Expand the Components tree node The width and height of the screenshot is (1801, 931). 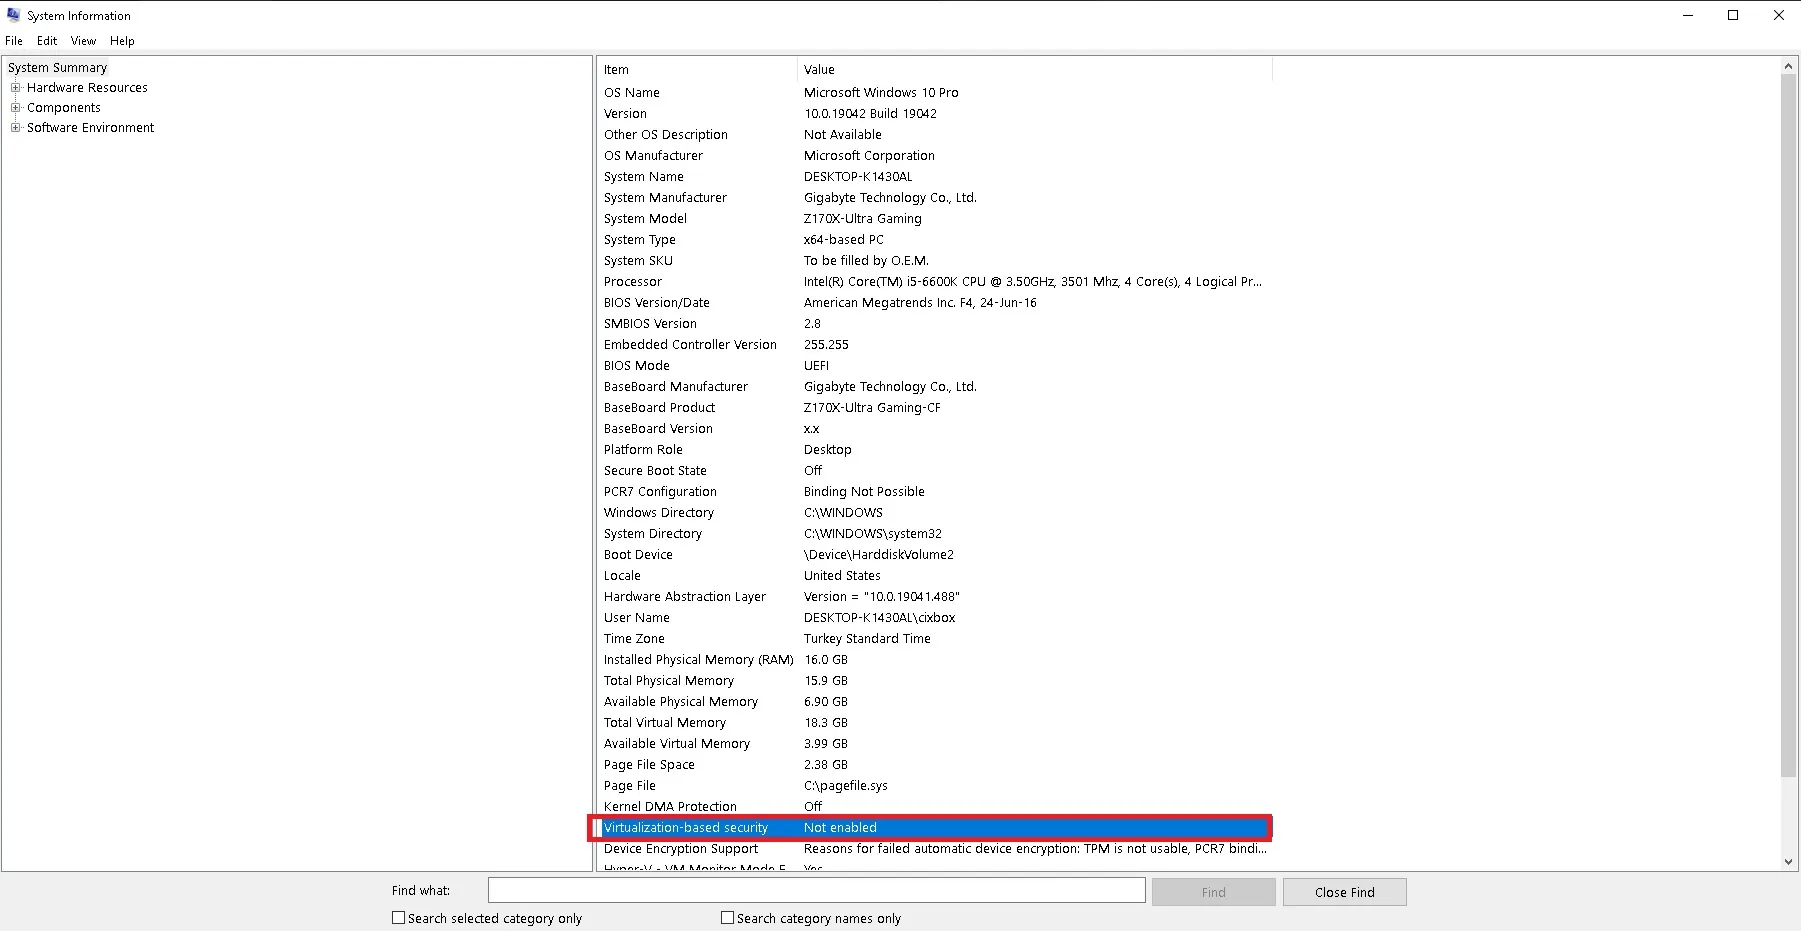[16, 108]
